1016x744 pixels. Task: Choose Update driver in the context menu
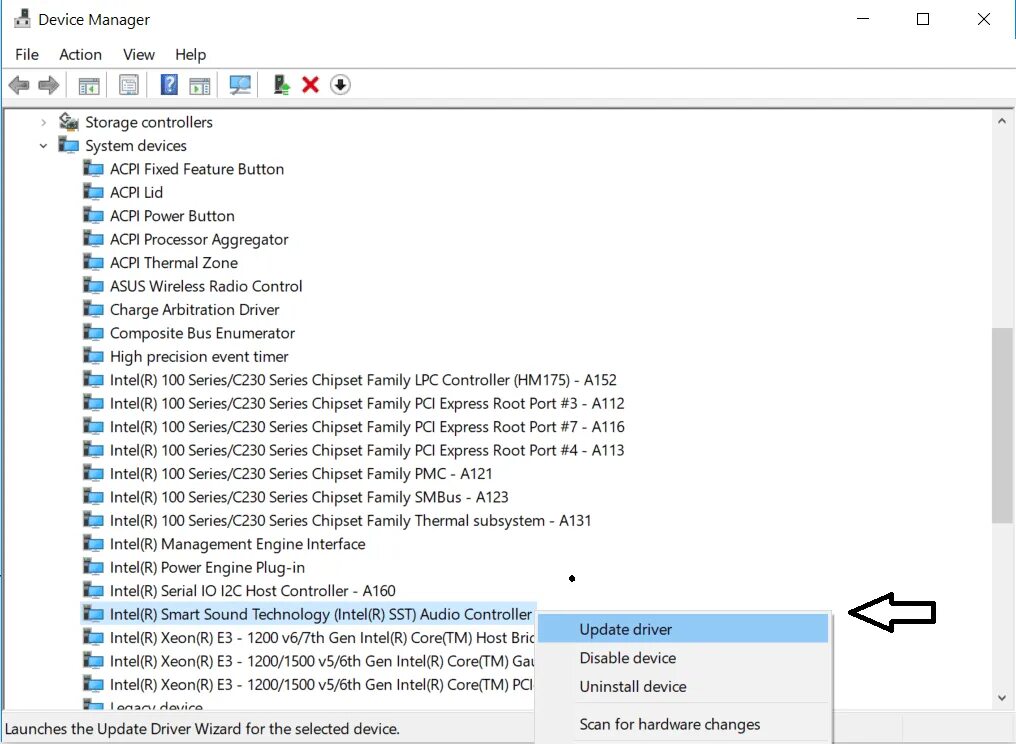[x=626, y=629]
